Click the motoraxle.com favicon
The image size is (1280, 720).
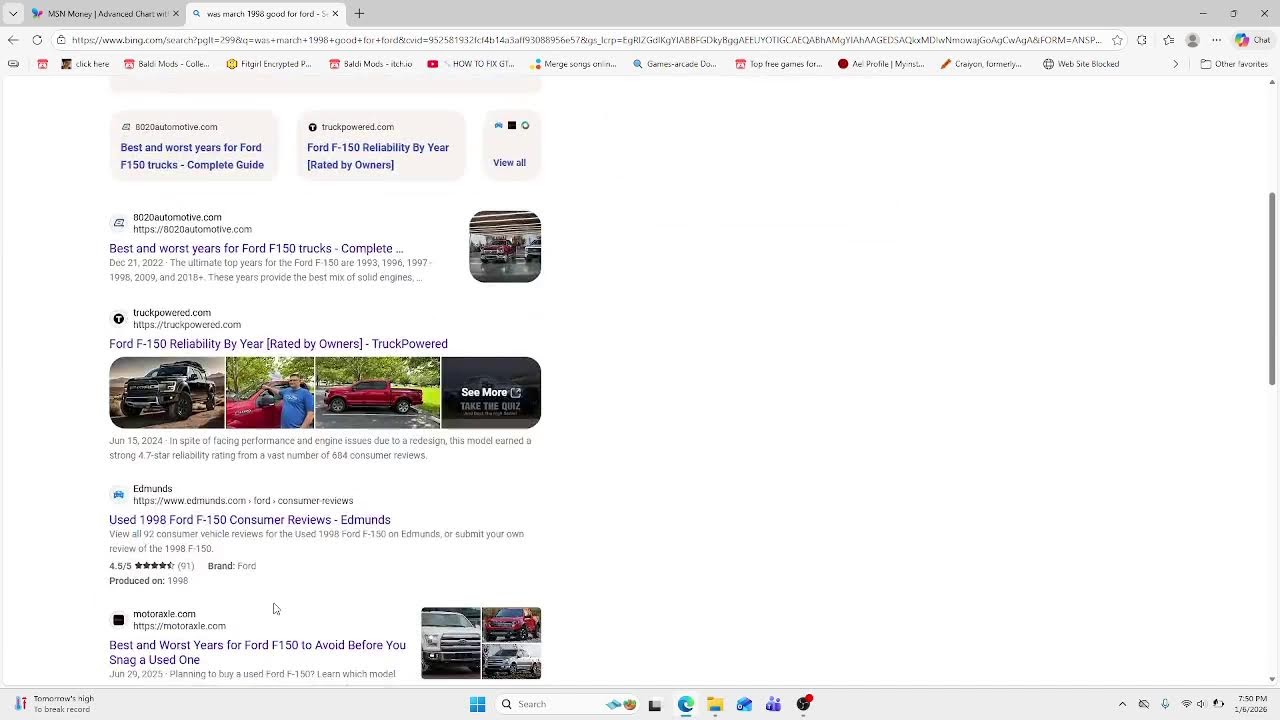(x=118, y=620)
